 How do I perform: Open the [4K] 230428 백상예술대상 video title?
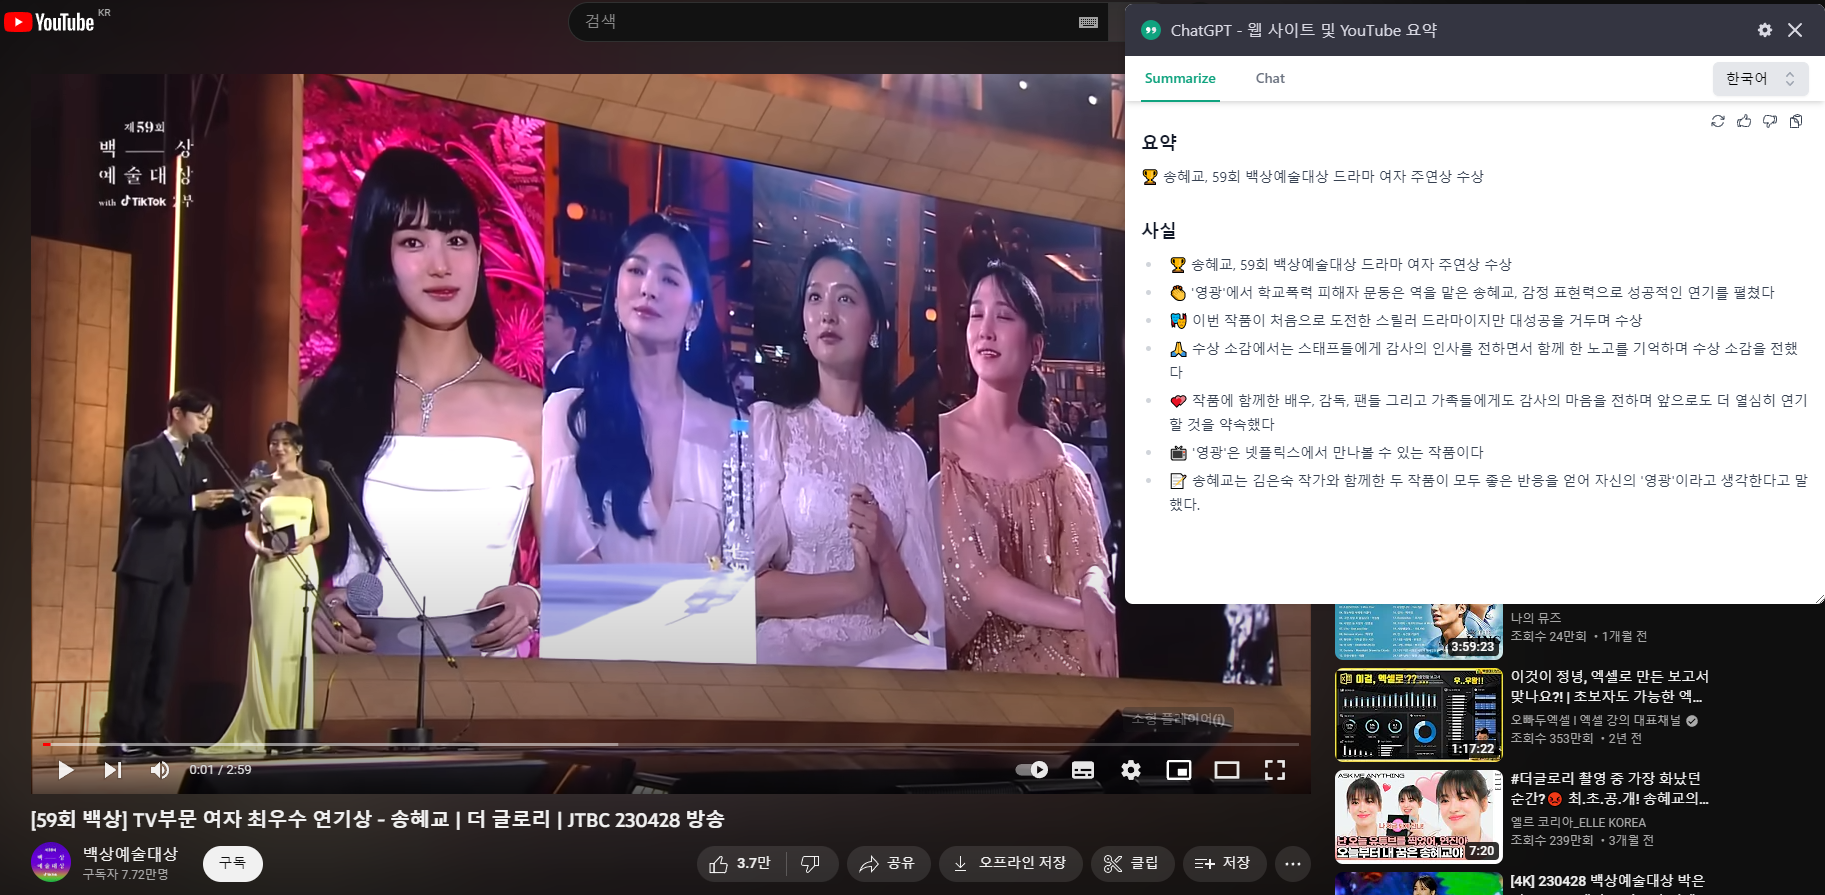click(x=1607, y=881)
